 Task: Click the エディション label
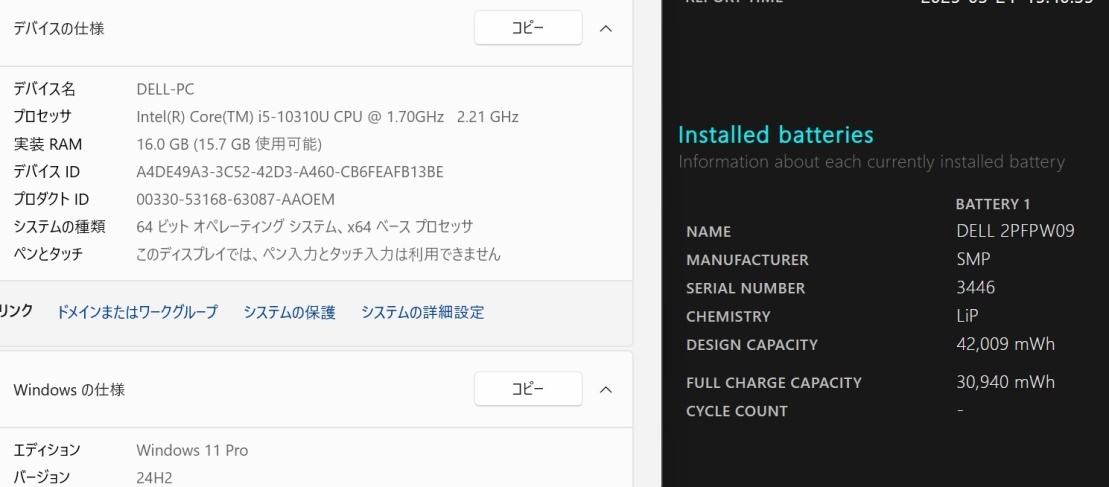[x=47, y=450]
